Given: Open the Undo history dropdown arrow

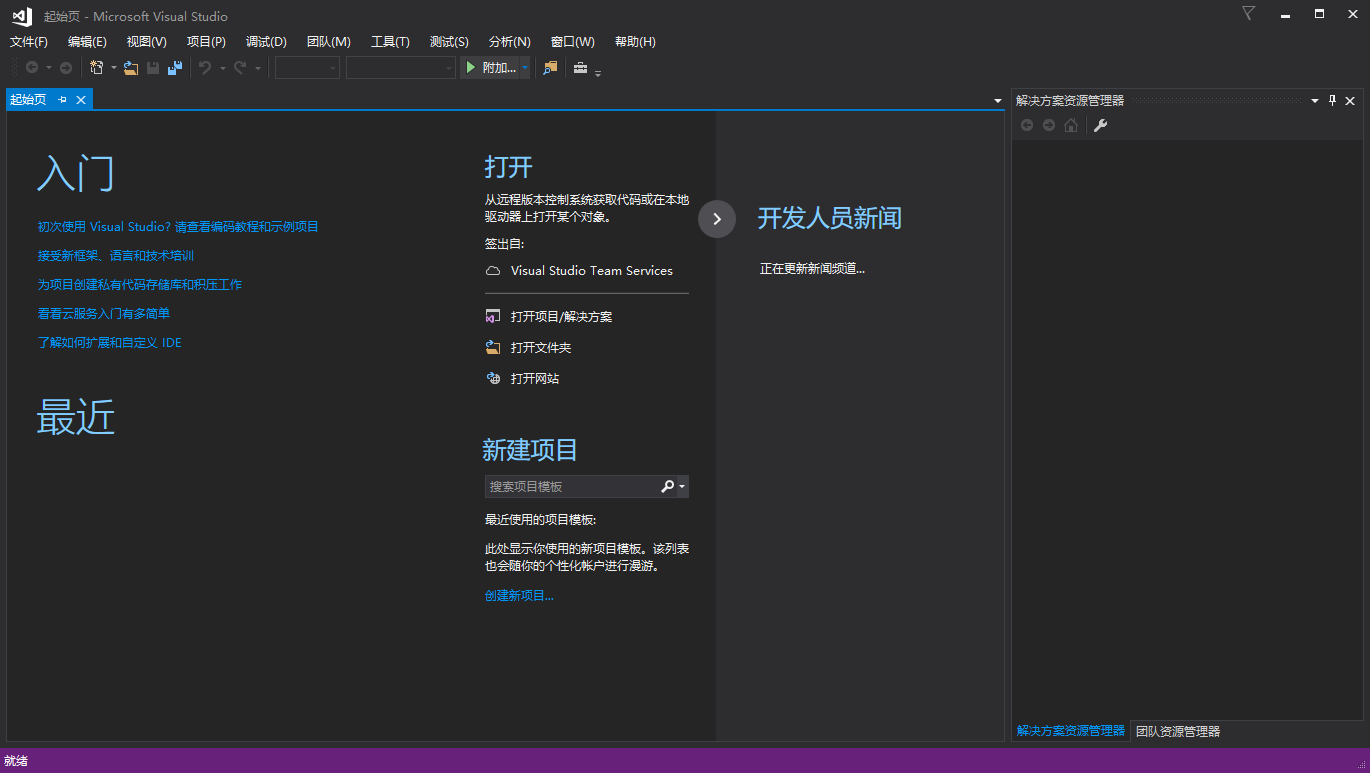Looking at the screenshot, I should click(222, 68).
